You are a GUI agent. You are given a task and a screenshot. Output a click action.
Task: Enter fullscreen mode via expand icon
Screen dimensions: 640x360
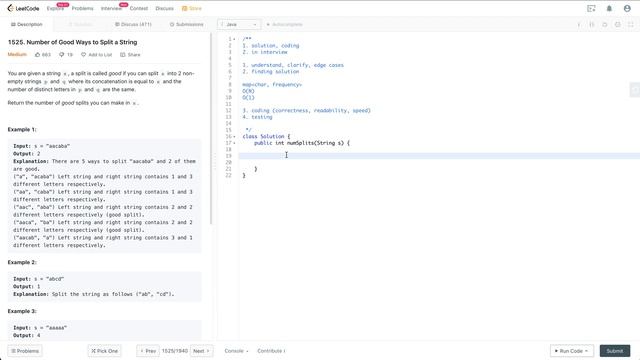point(631,25)
